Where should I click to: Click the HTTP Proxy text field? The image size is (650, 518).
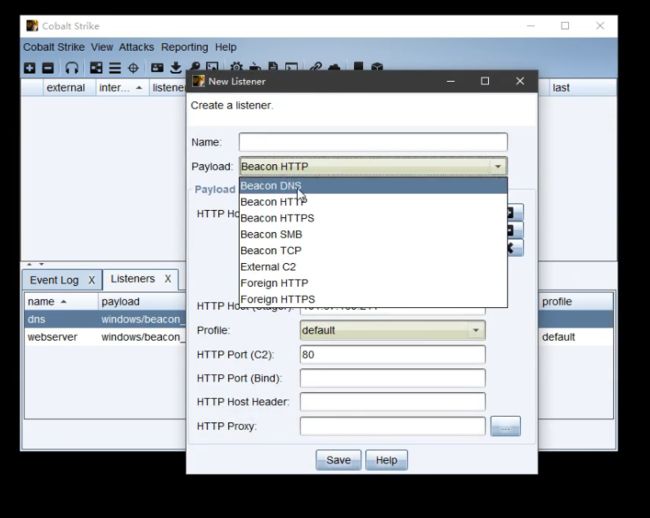[x=393, y=426]
